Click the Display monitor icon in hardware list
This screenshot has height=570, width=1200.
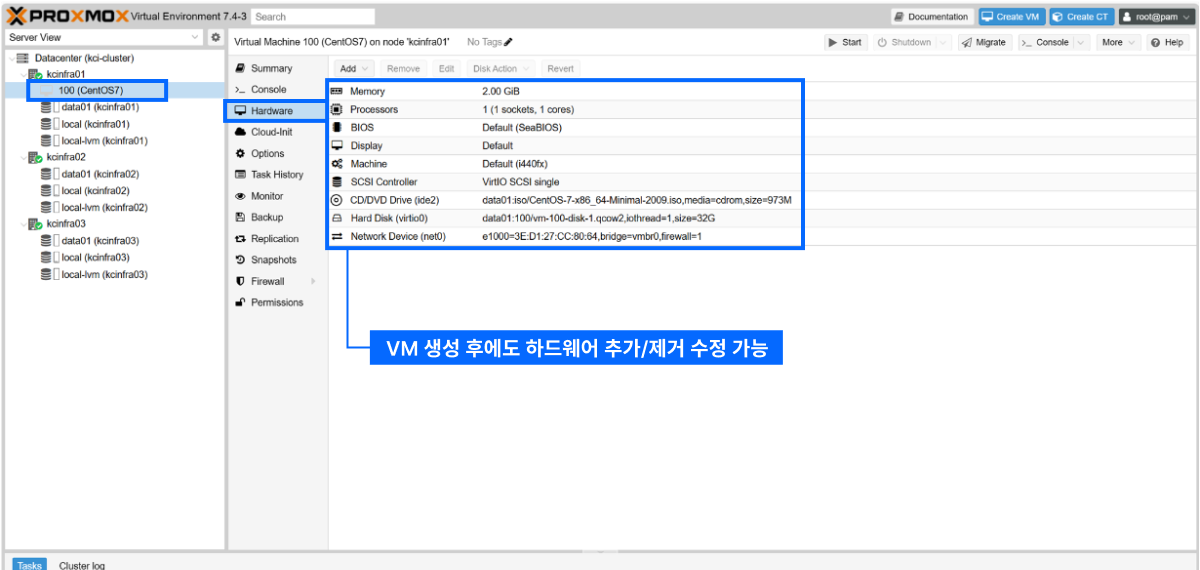point(337,146)
